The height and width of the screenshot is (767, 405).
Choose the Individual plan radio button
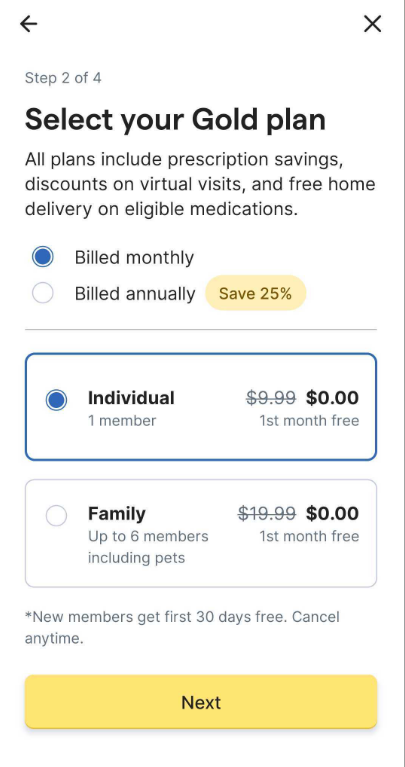click(x=56, y=400)
